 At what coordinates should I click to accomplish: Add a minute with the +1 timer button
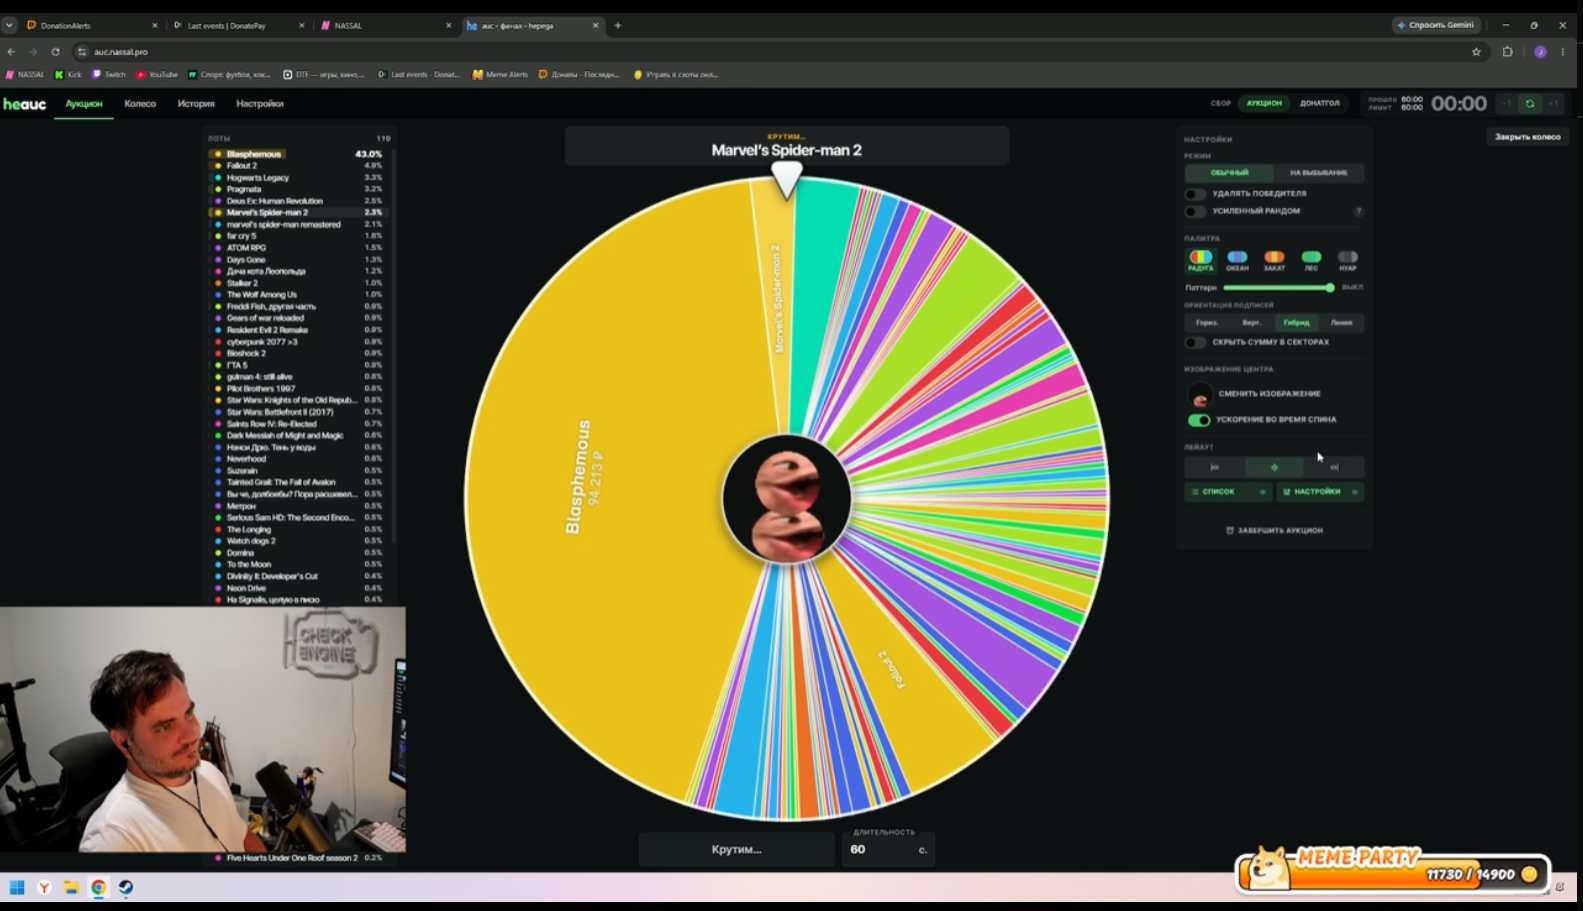(1553, 104)
